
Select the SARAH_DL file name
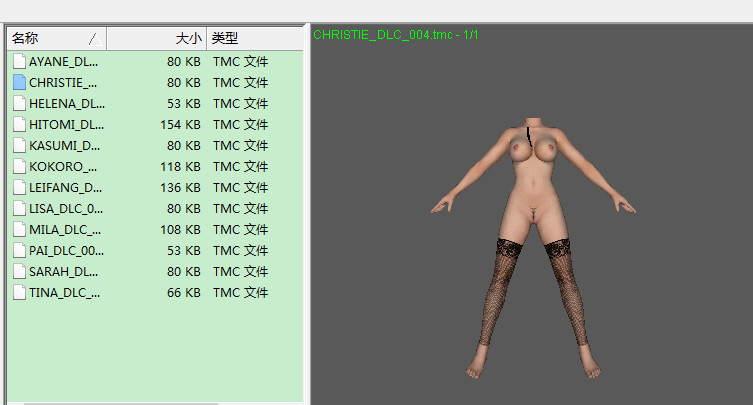click(x=66, y=272)
